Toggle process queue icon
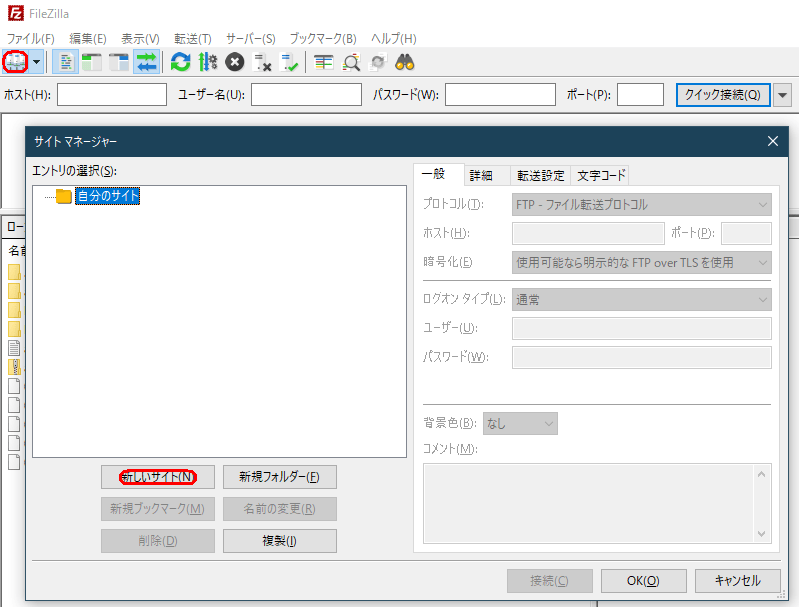 [x=208, y=62]
